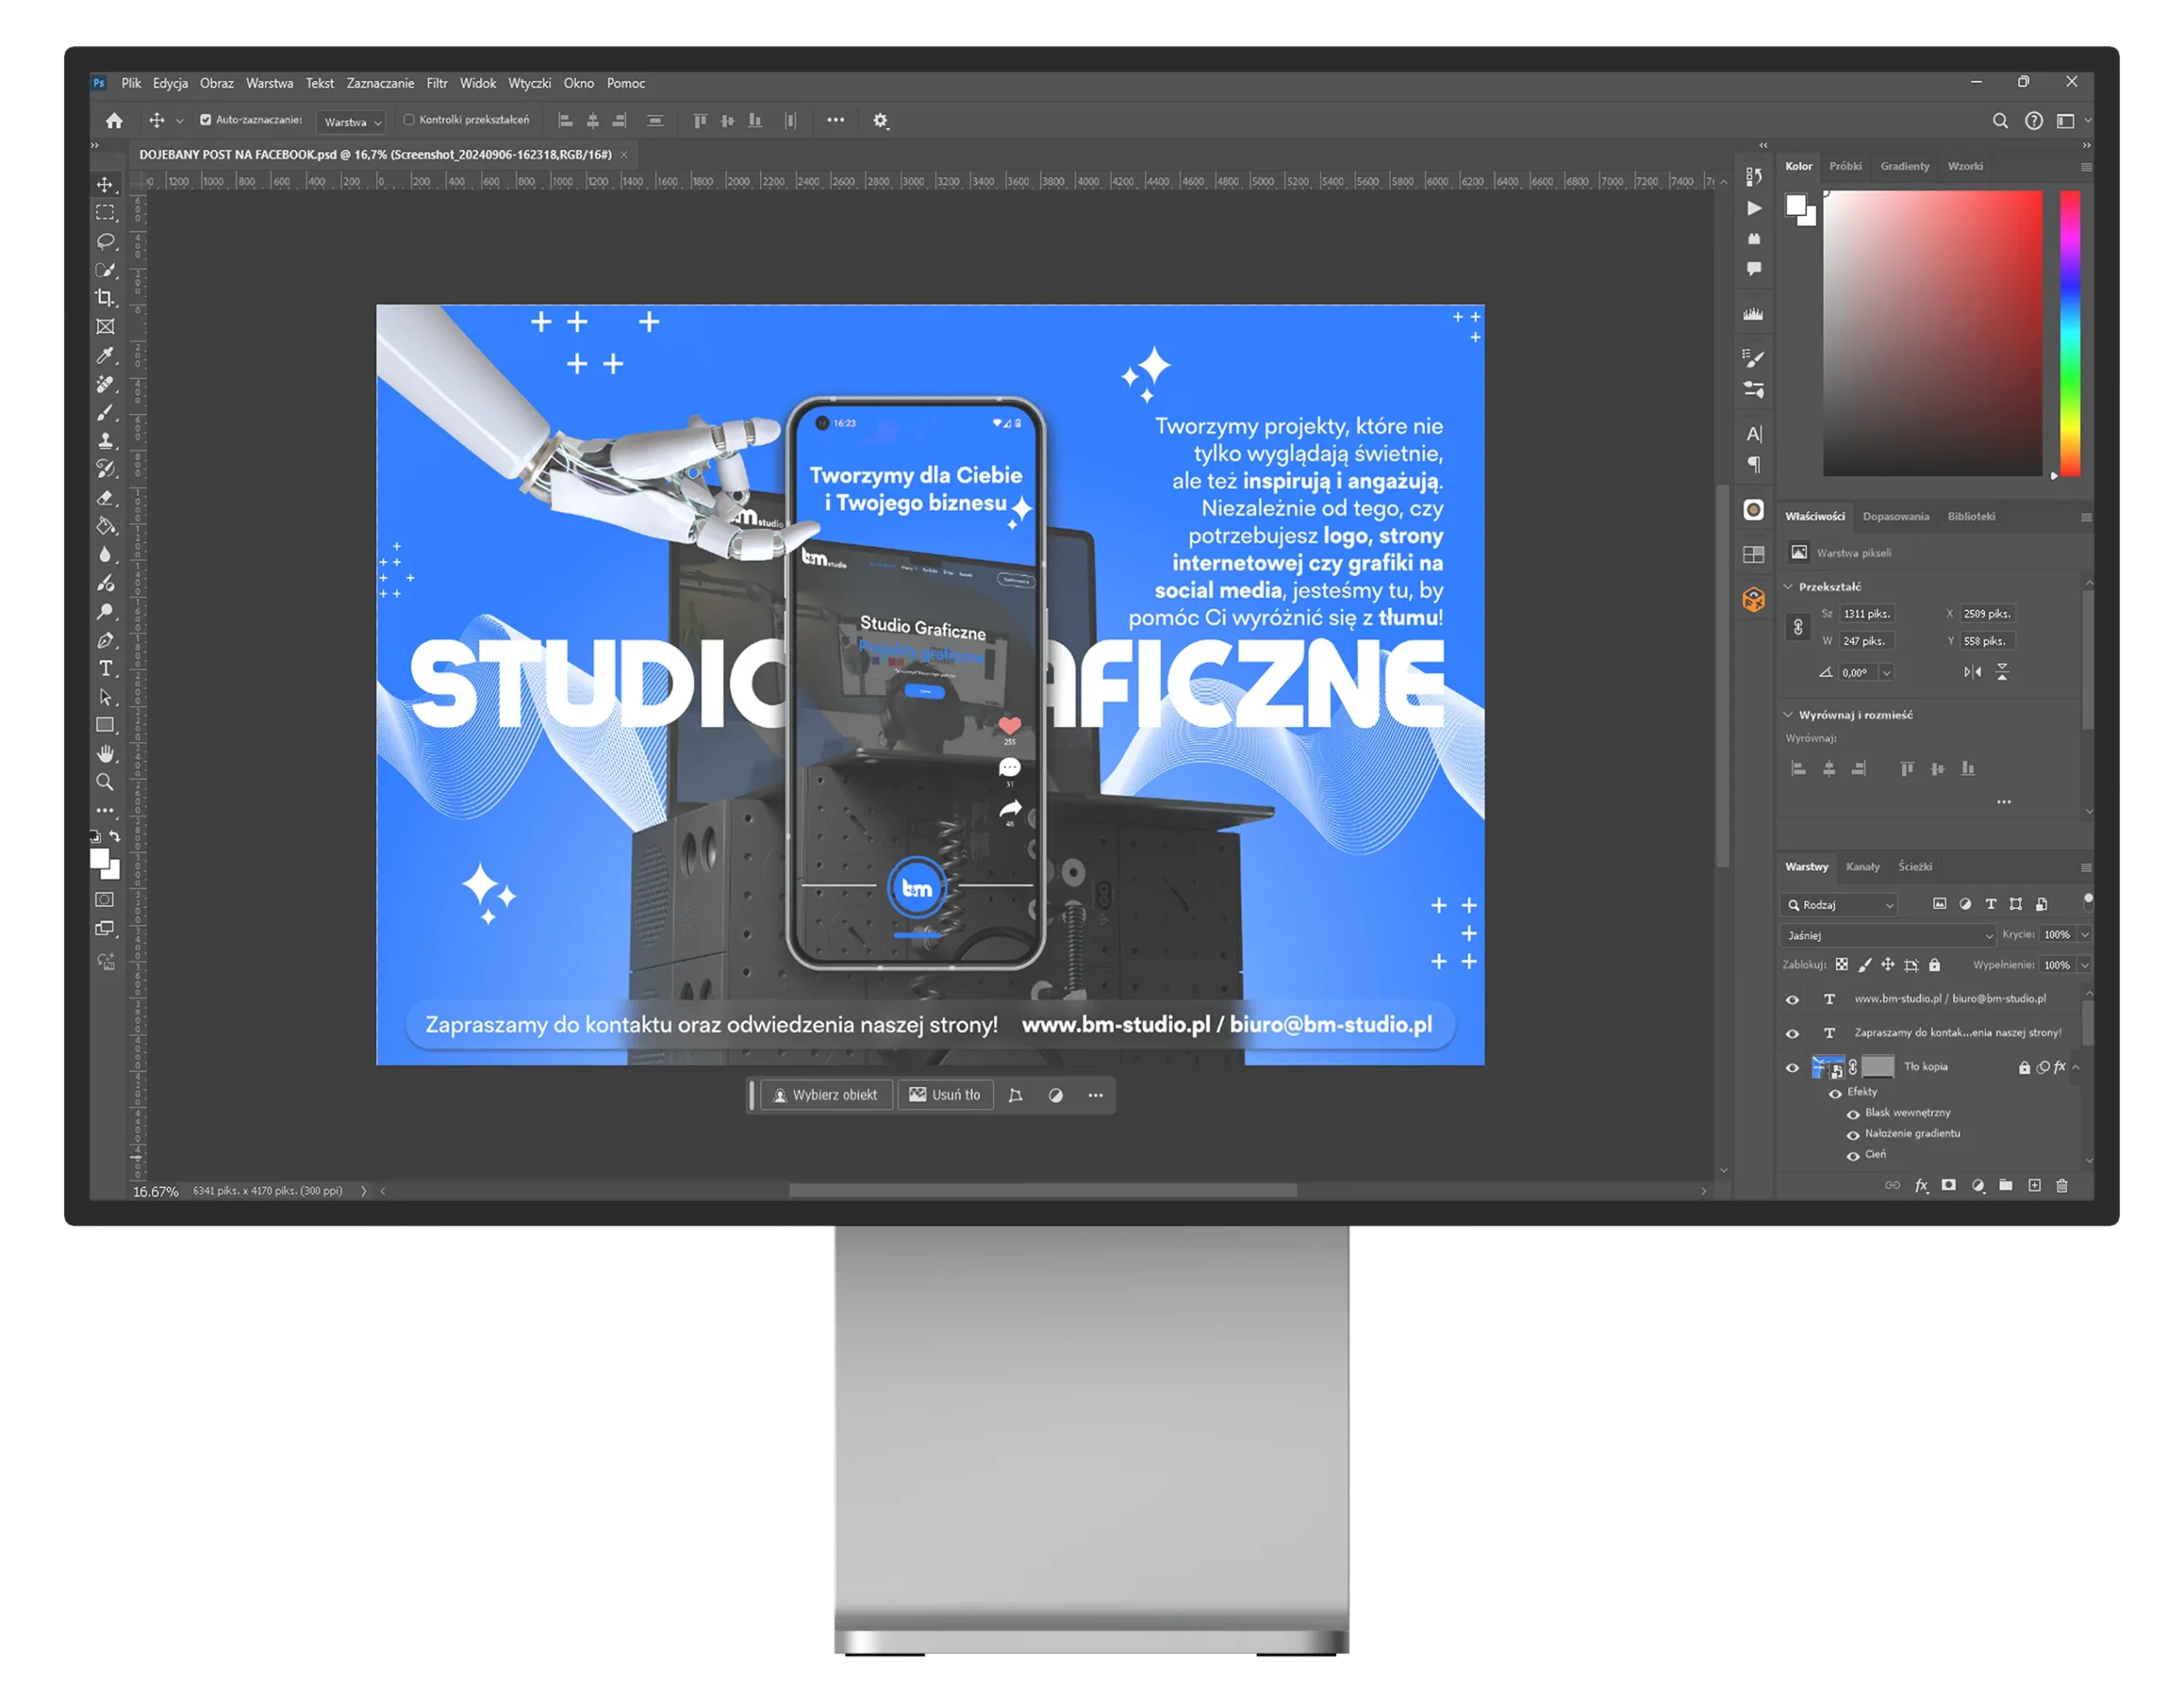
Task: Select the Hand tool
Action: pyautogui.click(x=105, y=754)
